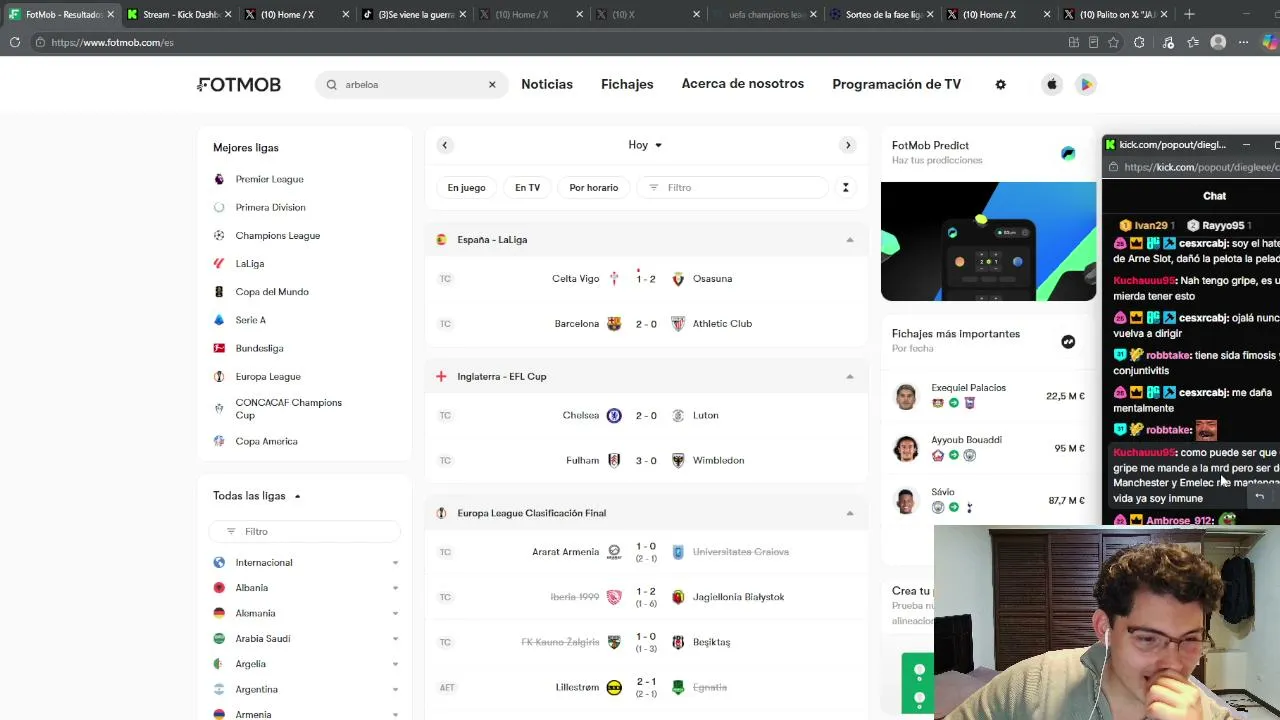Toggle collapse-all matches button beside the filter field

coord(845,188)
